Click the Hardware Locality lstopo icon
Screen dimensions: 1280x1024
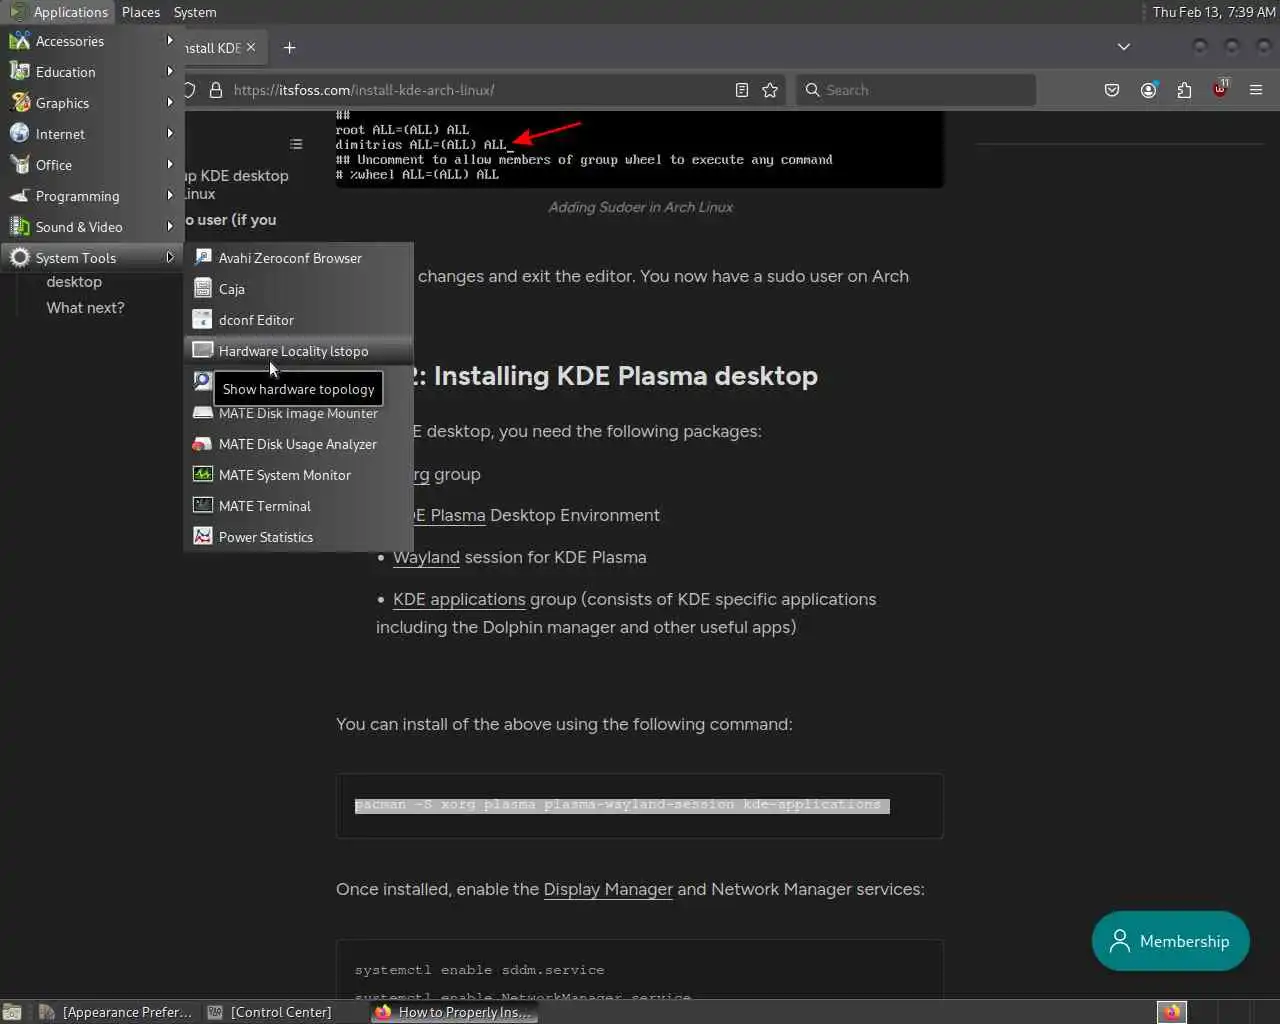pyautogui.click(x=203, y=351)
